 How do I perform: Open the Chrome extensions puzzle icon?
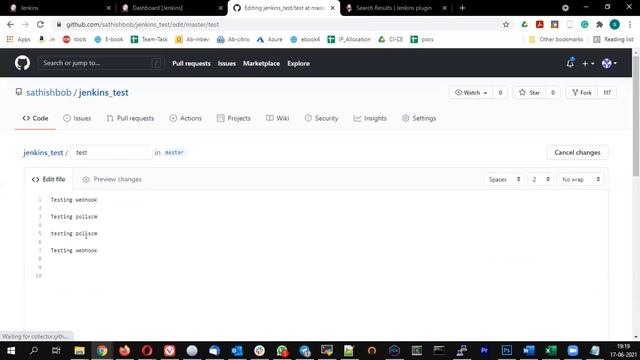pyautogui.click(x=599, y=24)
